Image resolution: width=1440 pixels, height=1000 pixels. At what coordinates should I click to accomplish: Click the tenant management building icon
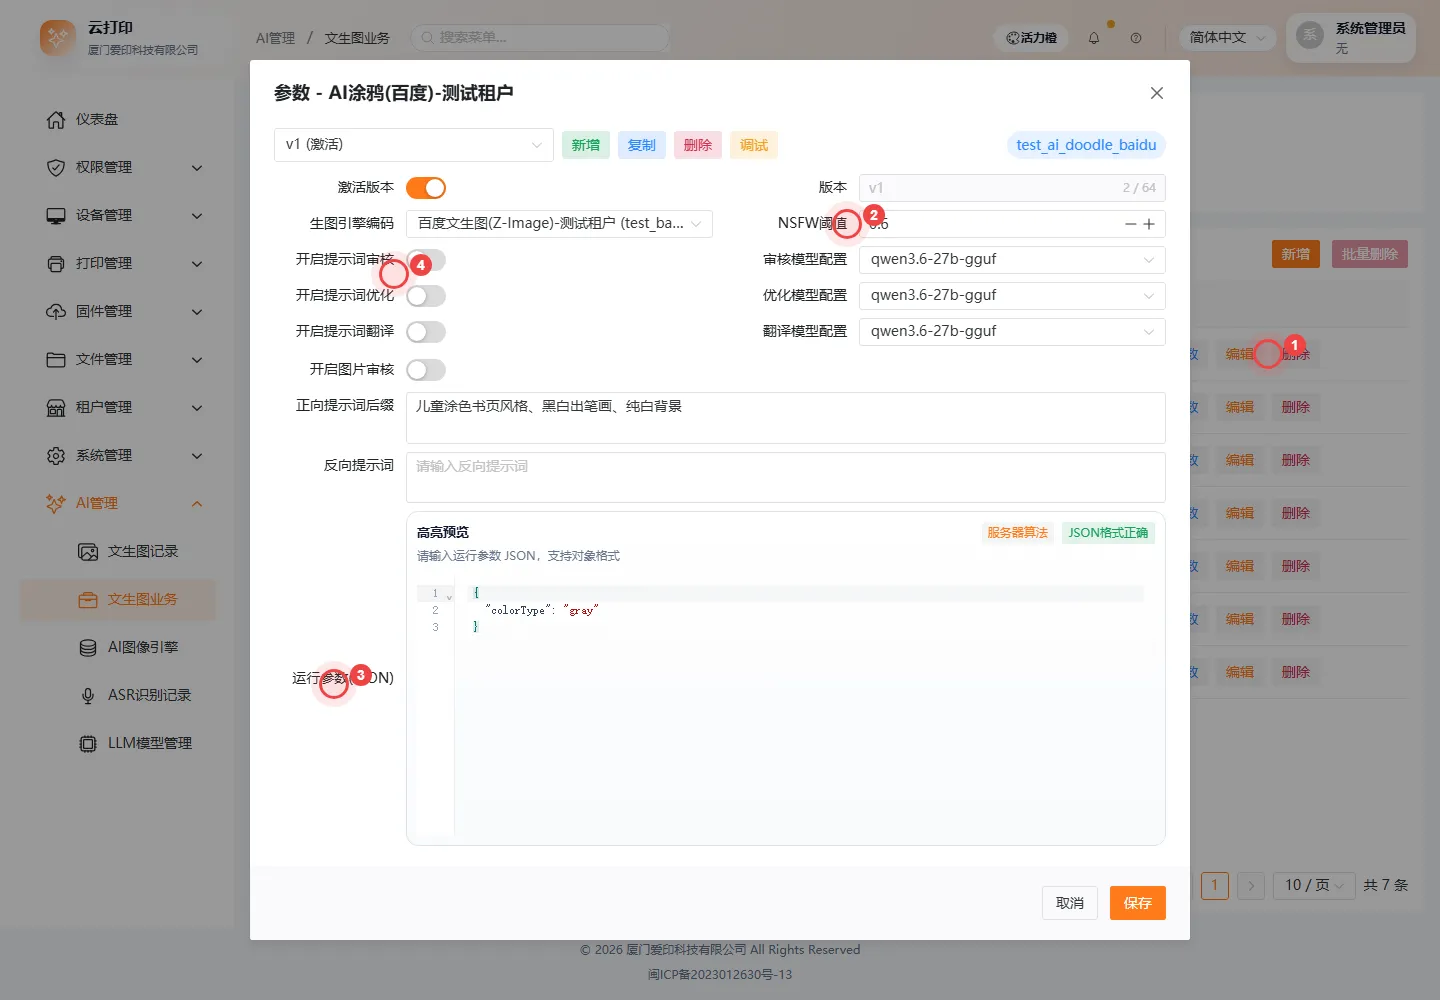[x=56, y=407]
